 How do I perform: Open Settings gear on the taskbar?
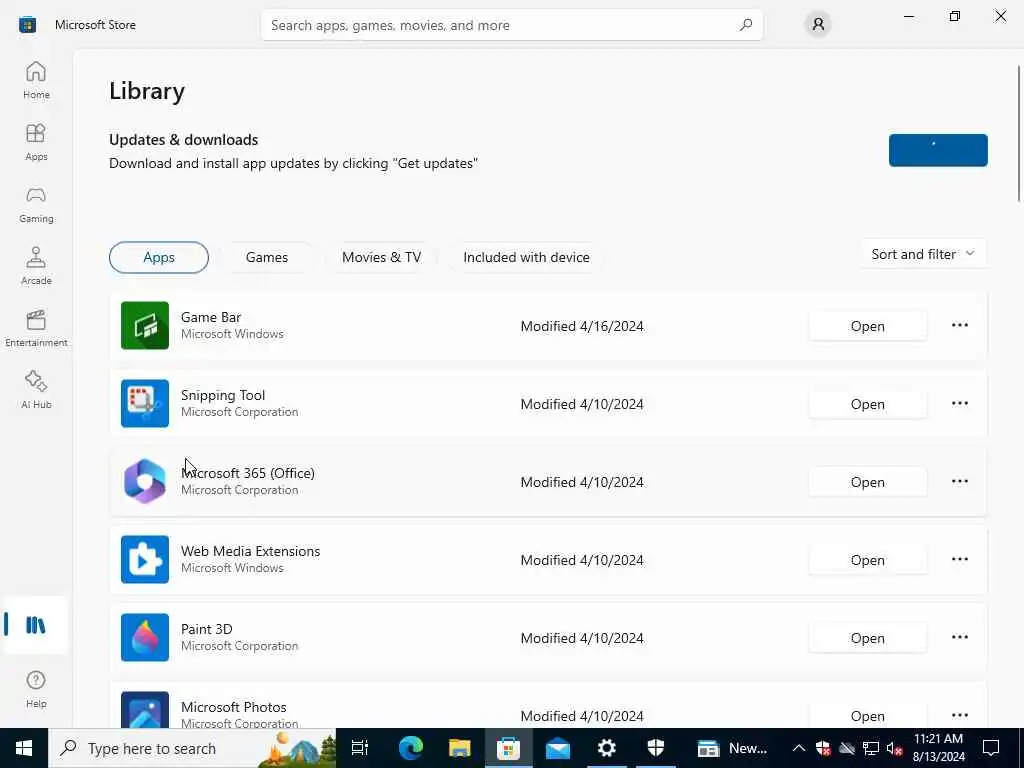tap(607, 748)
